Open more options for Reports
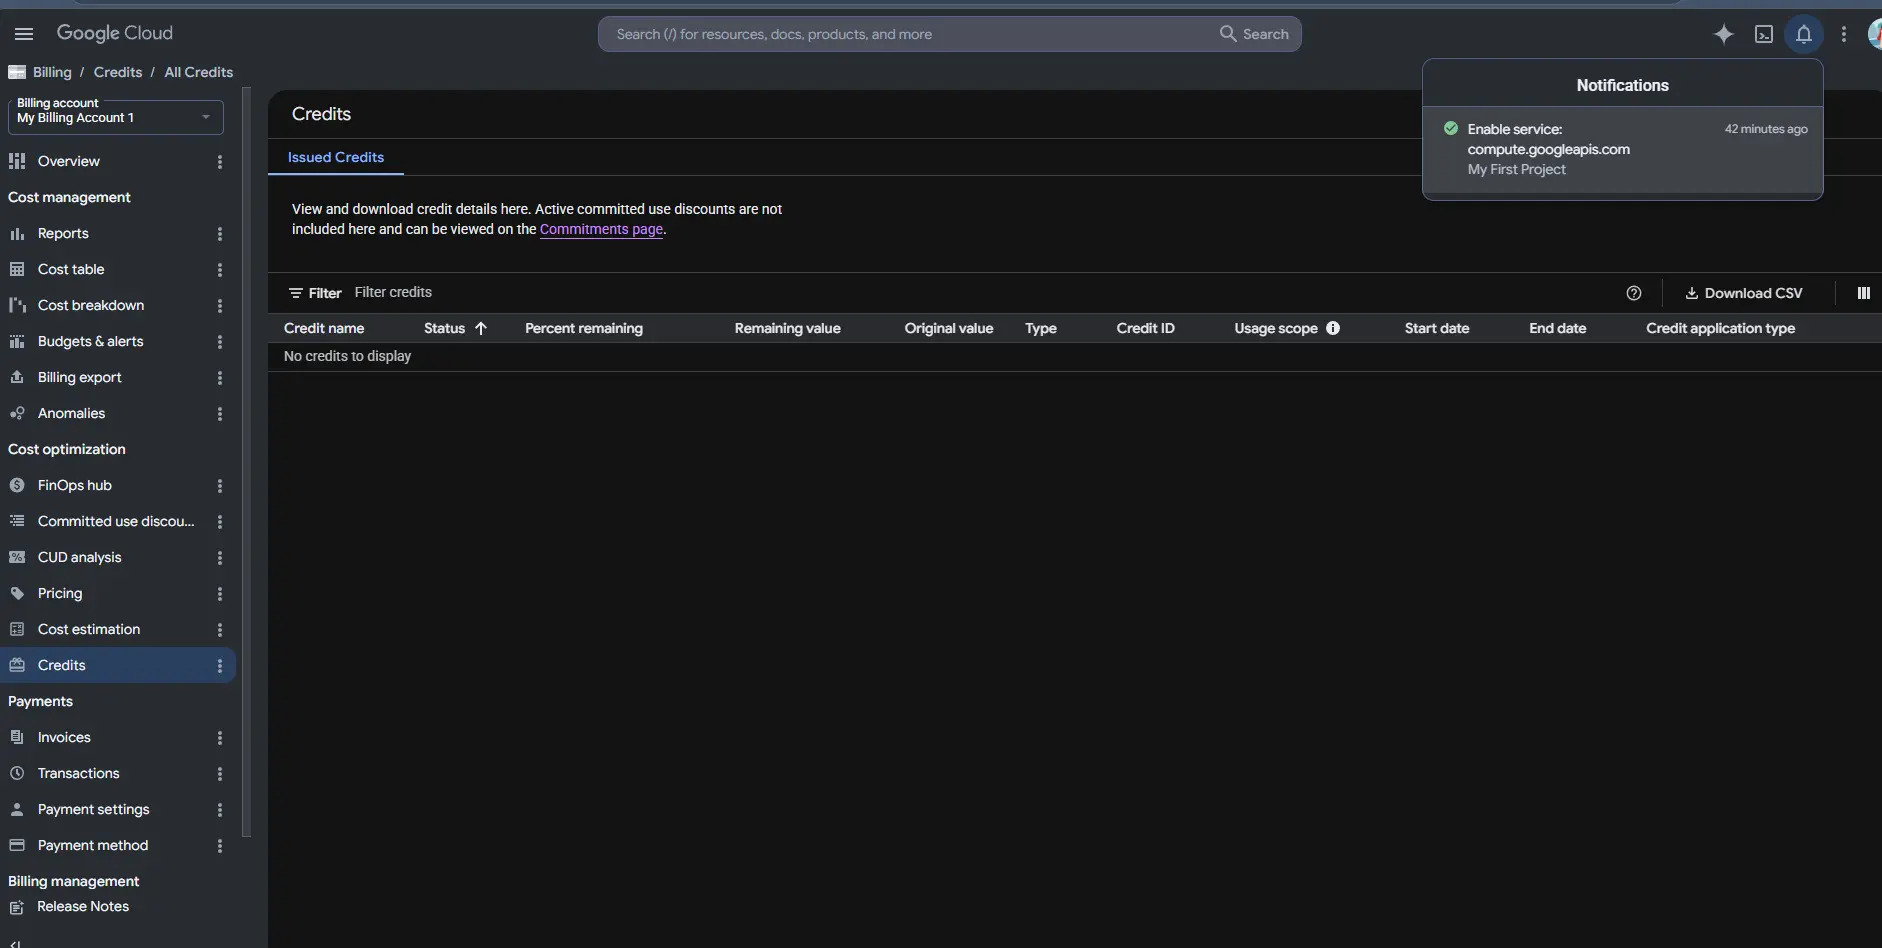Viewport: 1882px width, 948px height. point(220,233)
